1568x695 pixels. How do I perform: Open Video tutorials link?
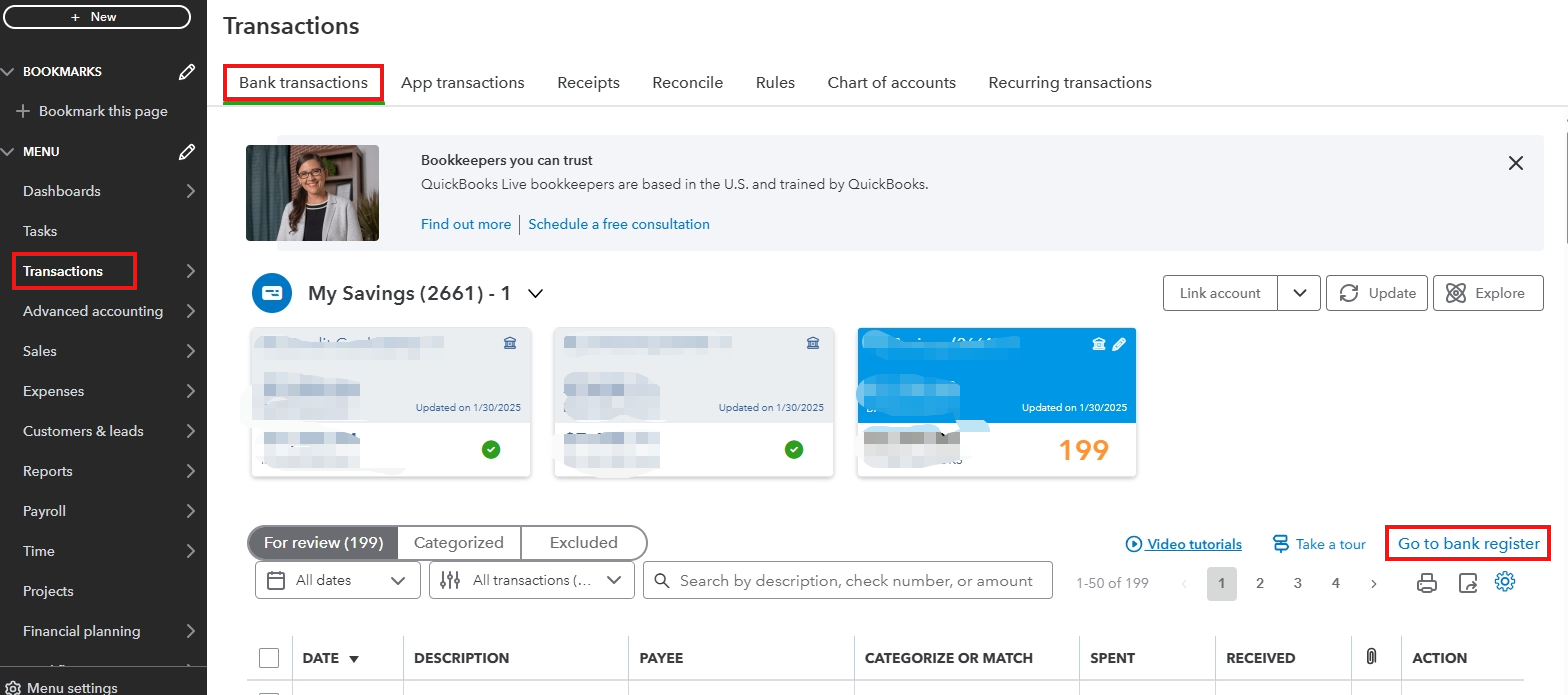point(1184,544)
